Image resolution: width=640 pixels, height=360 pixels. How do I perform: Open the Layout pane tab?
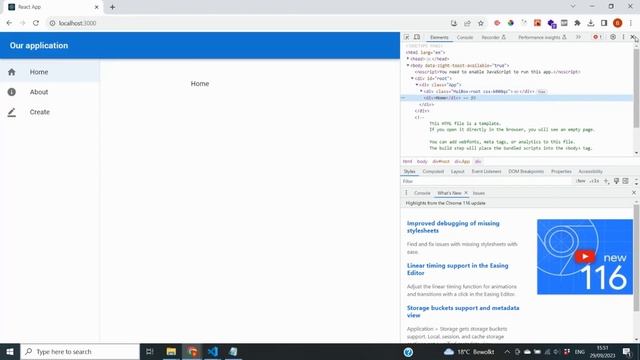coord(458,171)
